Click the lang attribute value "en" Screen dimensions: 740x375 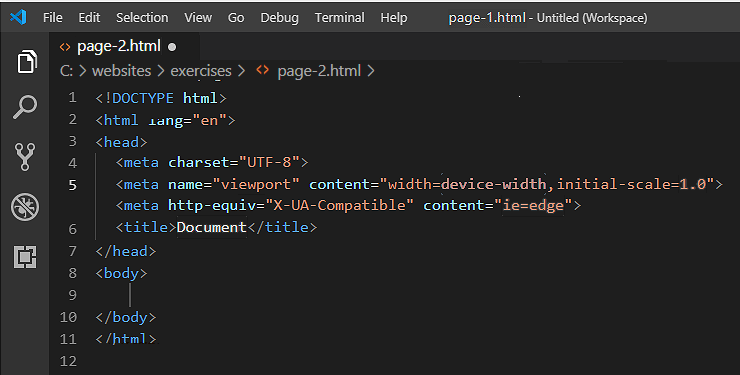point(210,120)
